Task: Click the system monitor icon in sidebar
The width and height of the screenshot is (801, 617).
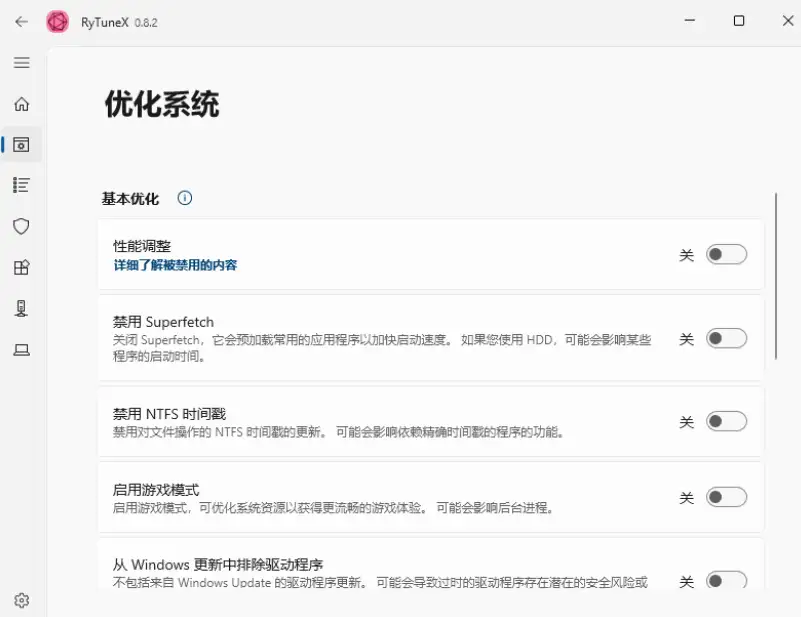Action: tap(21, 349)
